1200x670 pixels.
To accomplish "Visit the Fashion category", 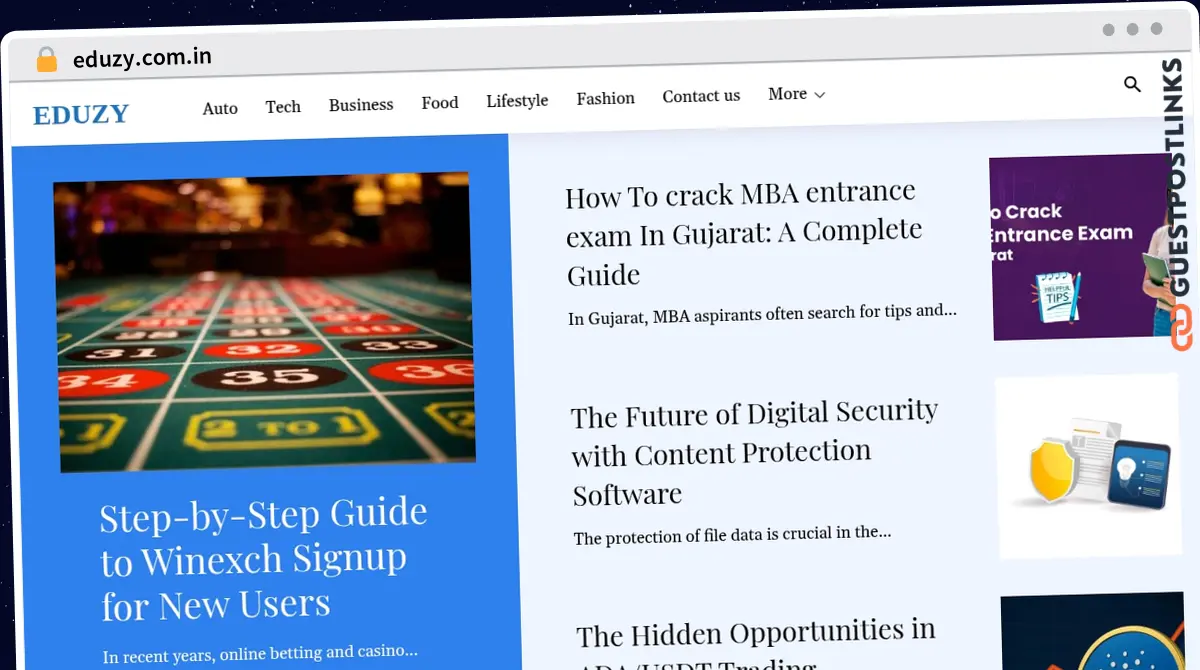I will pos(606,98).
